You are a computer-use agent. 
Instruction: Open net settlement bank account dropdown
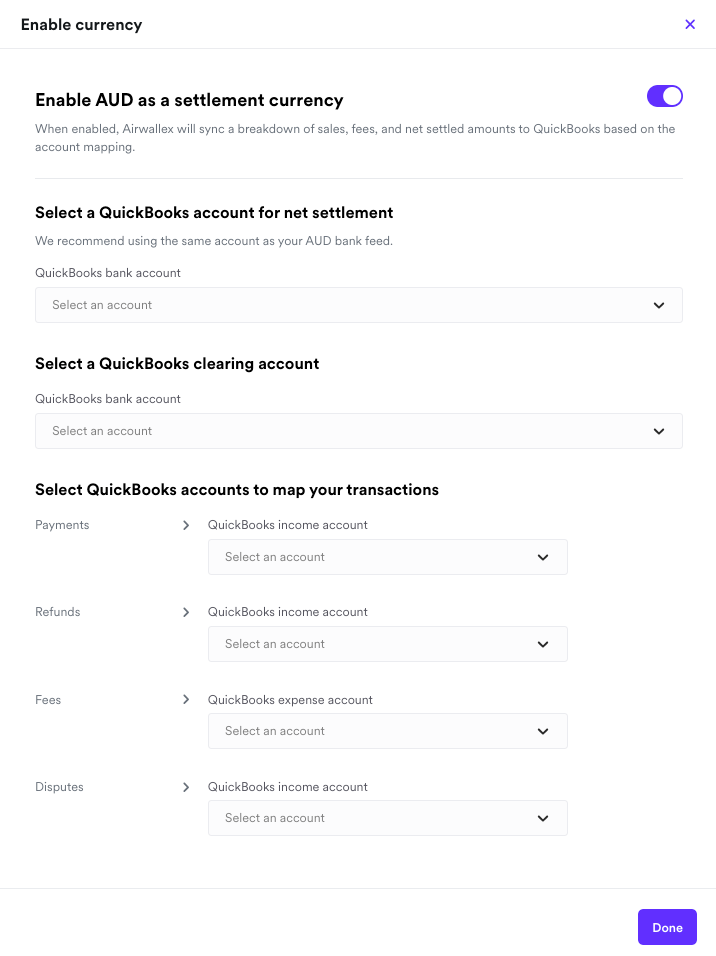coord(358,305)
